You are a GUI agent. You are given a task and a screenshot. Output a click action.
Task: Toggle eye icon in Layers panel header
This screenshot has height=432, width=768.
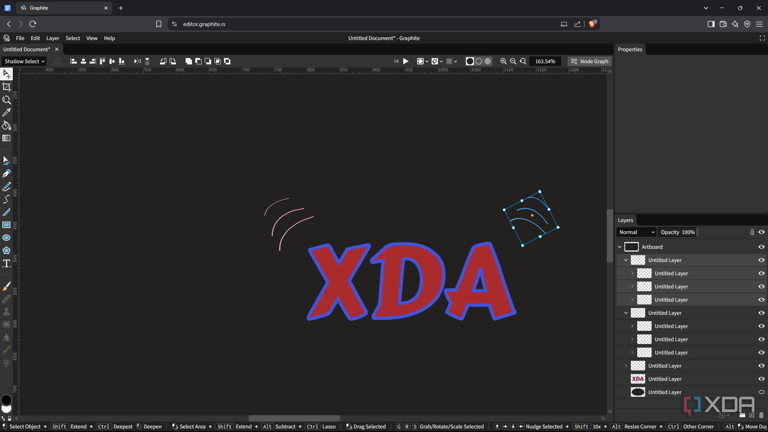tap(761, 232)
